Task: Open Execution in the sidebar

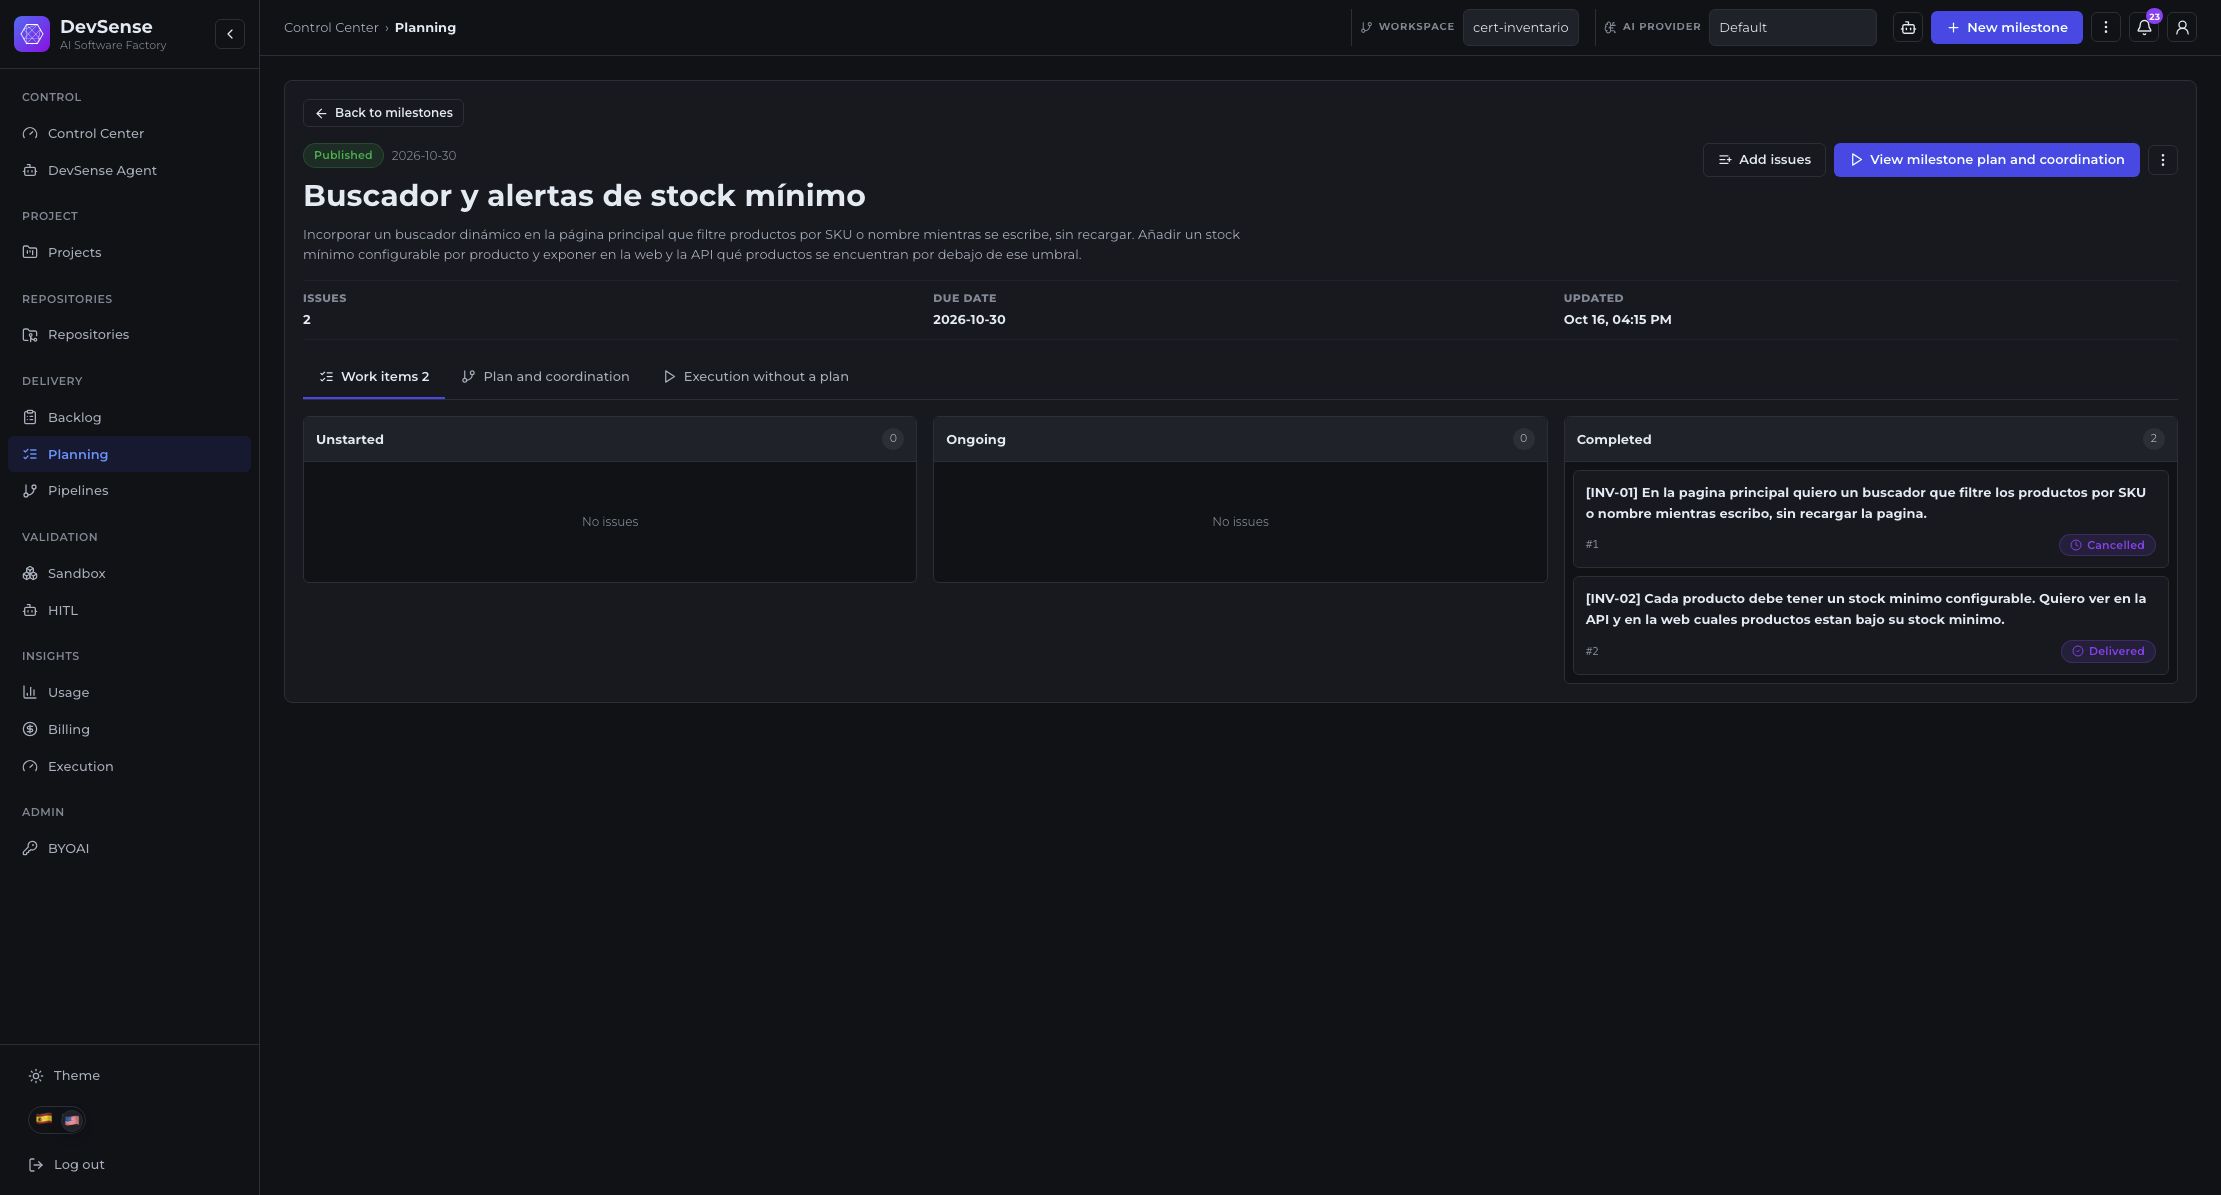Action: pos(129,767)
